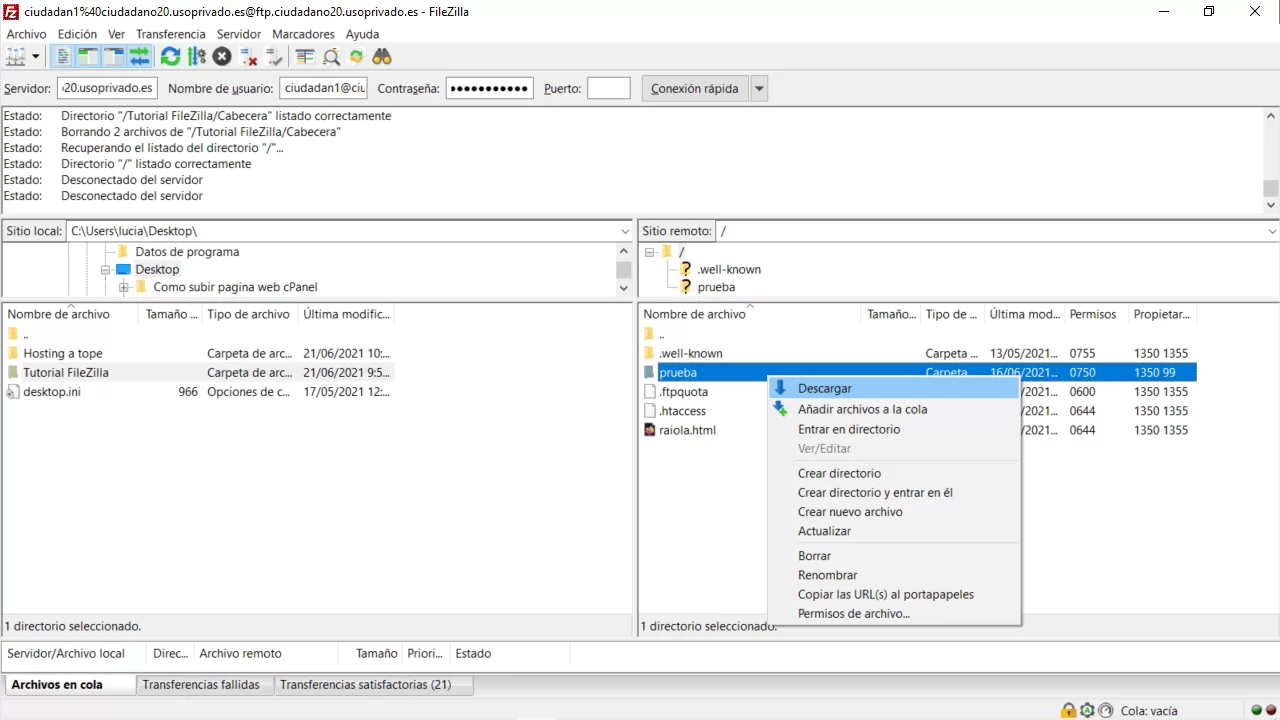Search files recursively with binoculars icon
Viewport: 1280px width, 720px height.
point(382,57)
